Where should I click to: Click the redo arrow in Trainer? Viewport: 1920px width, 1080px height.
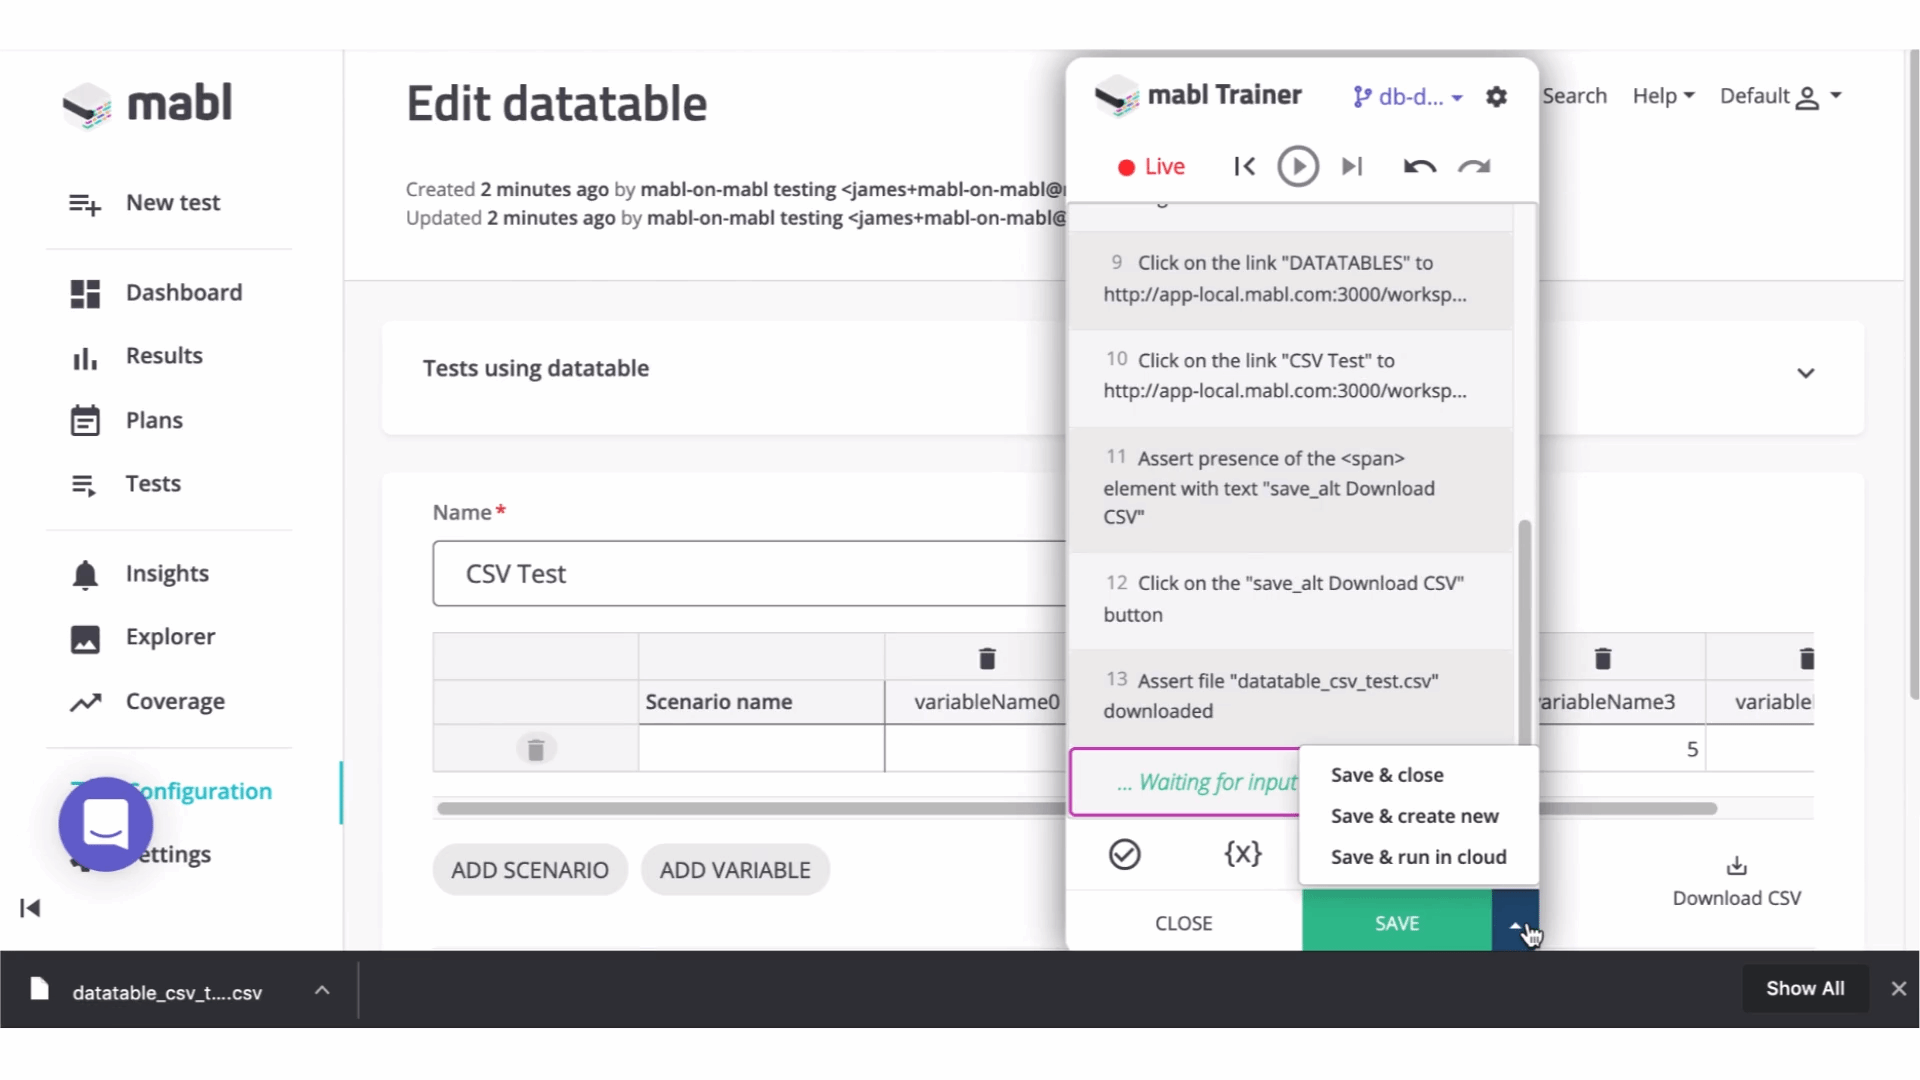click(x=1474, y=166)
